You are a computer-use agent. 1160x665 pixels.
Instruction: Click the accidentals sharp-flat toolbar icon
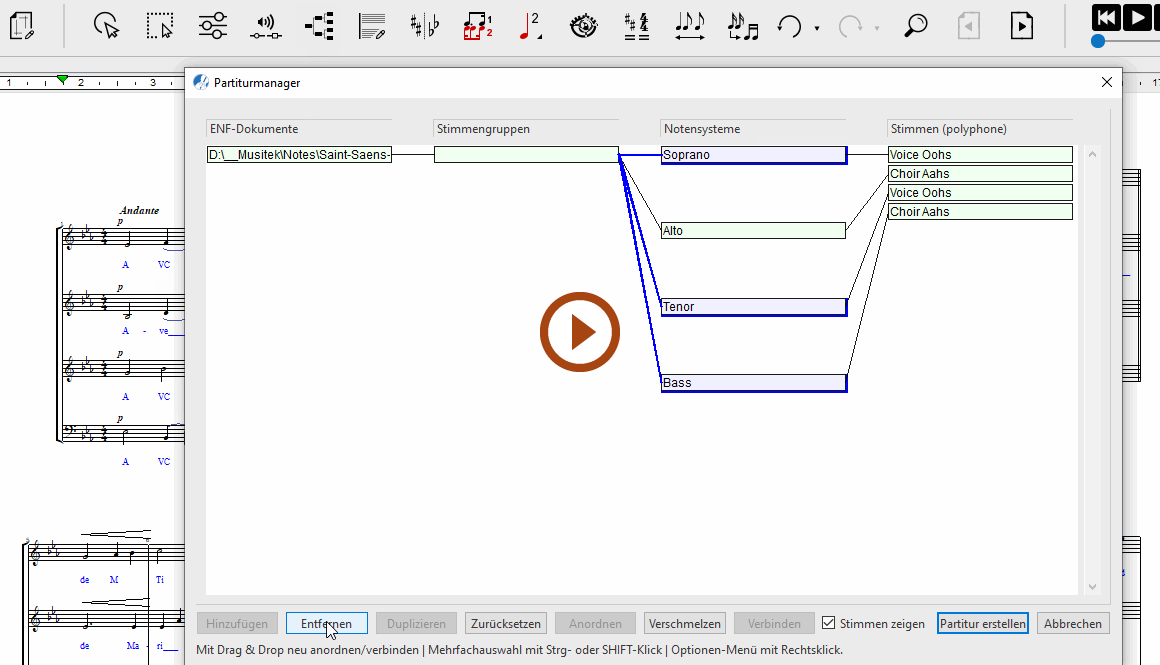point(424,26)
